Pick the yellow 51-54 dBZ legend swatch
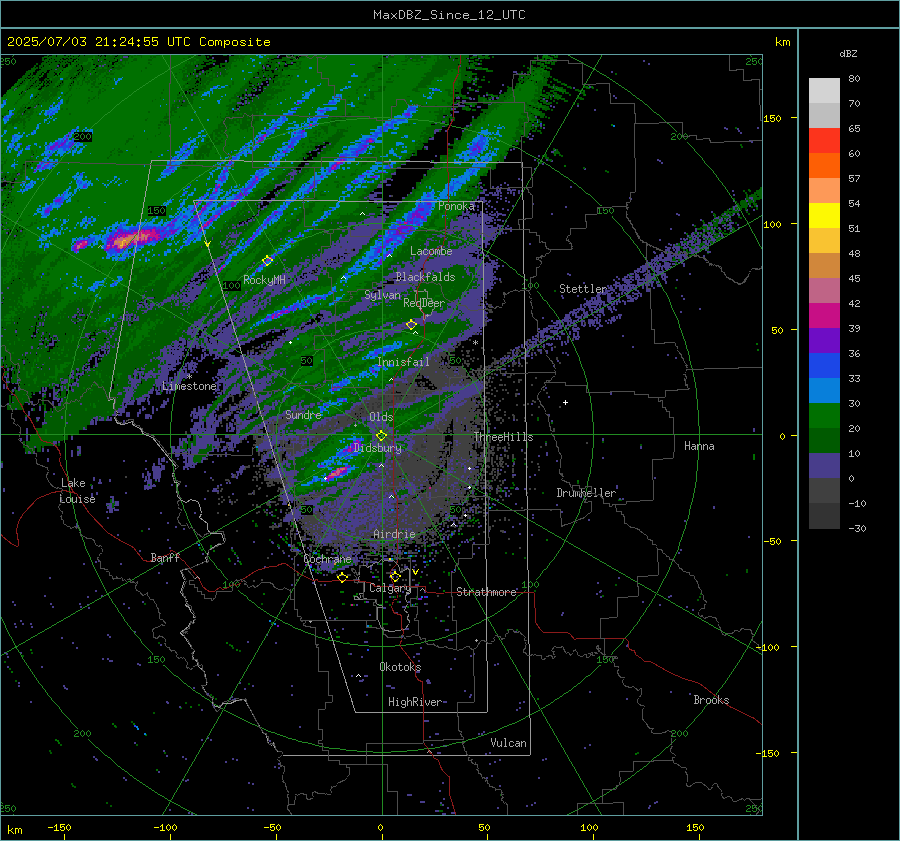900x841 pixels. pyautogui.click(x=824, y=216)
